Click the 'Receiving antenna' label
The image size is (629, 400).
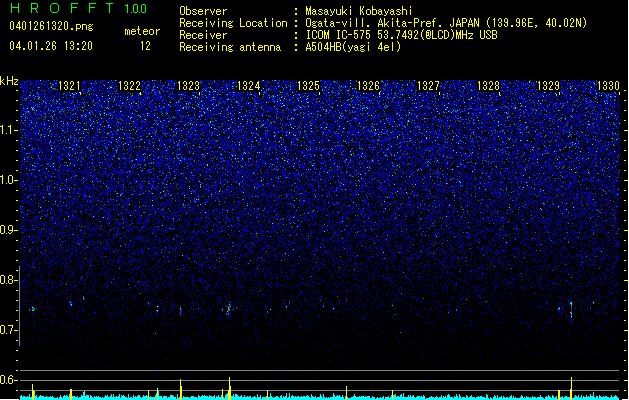pos(230,47)
